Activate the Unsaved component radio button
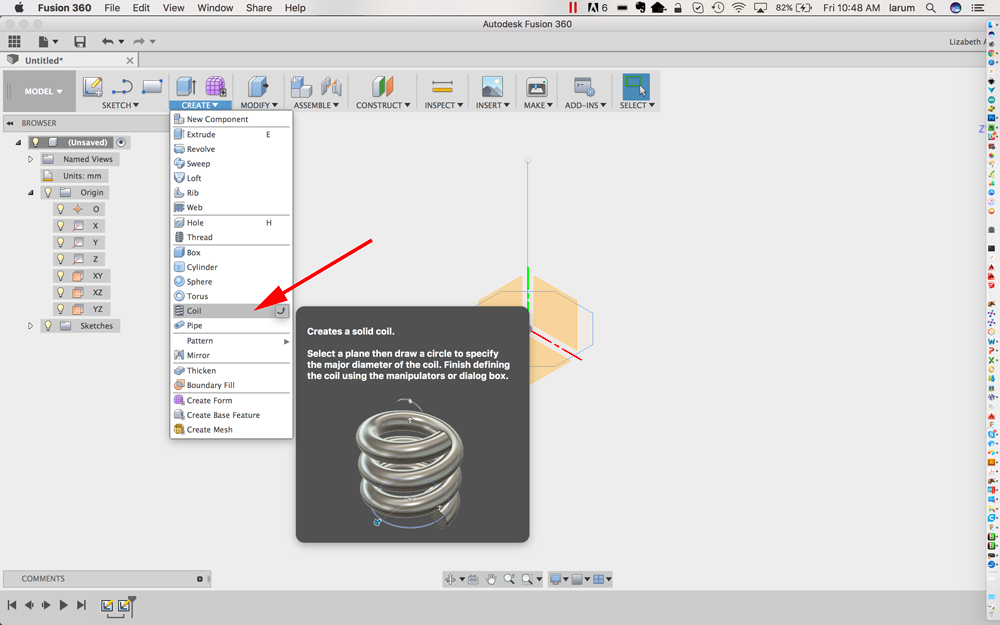Viewport: 1000px width, 625px height. click(x=121, y=142)
